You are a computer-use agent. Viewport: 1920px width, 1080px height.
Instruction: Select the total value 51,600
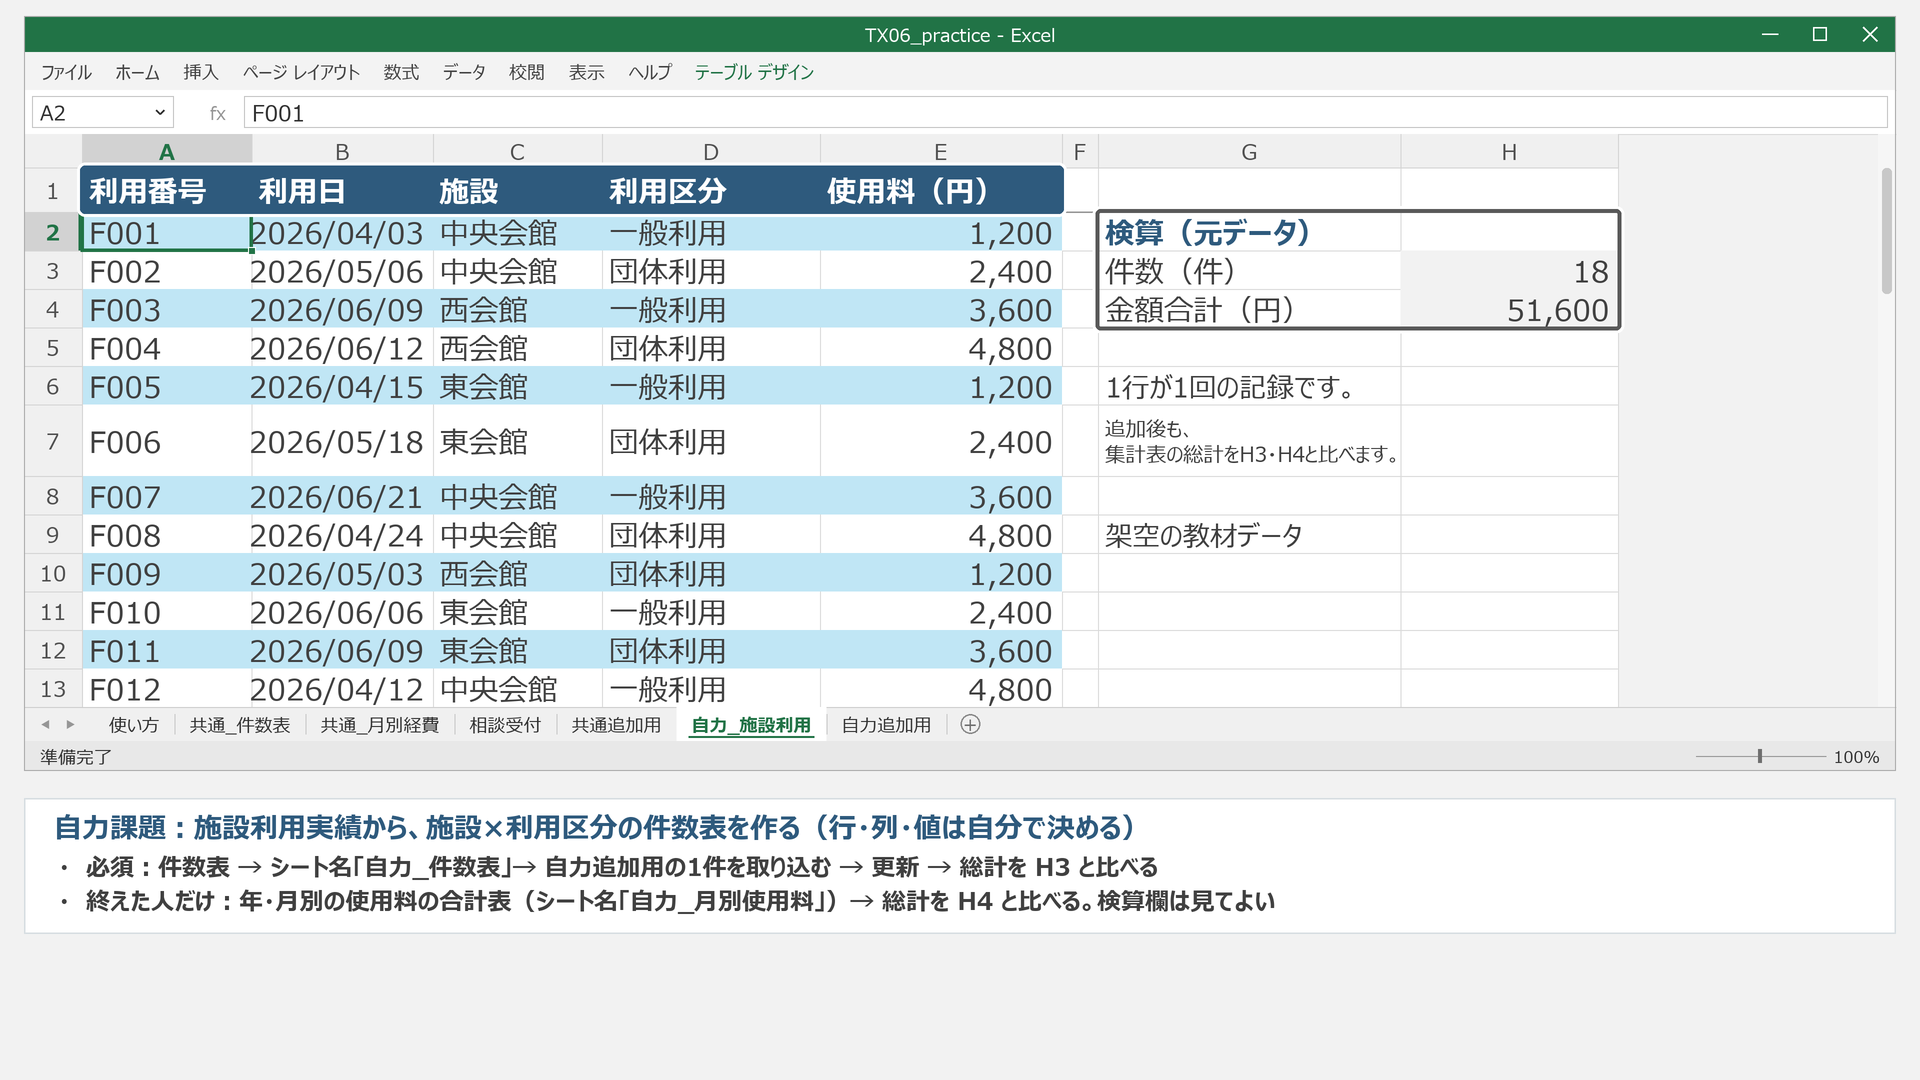[1509, 310]
